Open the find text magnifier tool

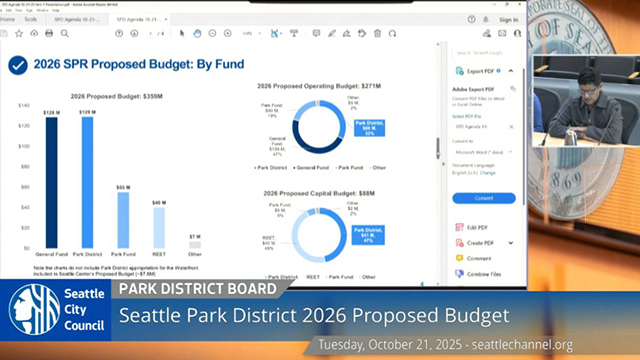point(64,33)
